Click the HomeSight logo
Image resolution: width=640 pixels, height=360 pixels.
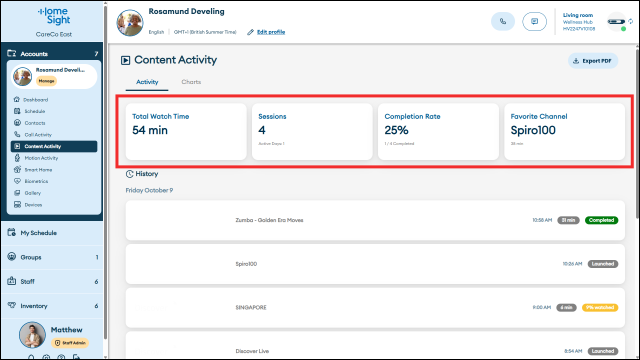(54, 16)
